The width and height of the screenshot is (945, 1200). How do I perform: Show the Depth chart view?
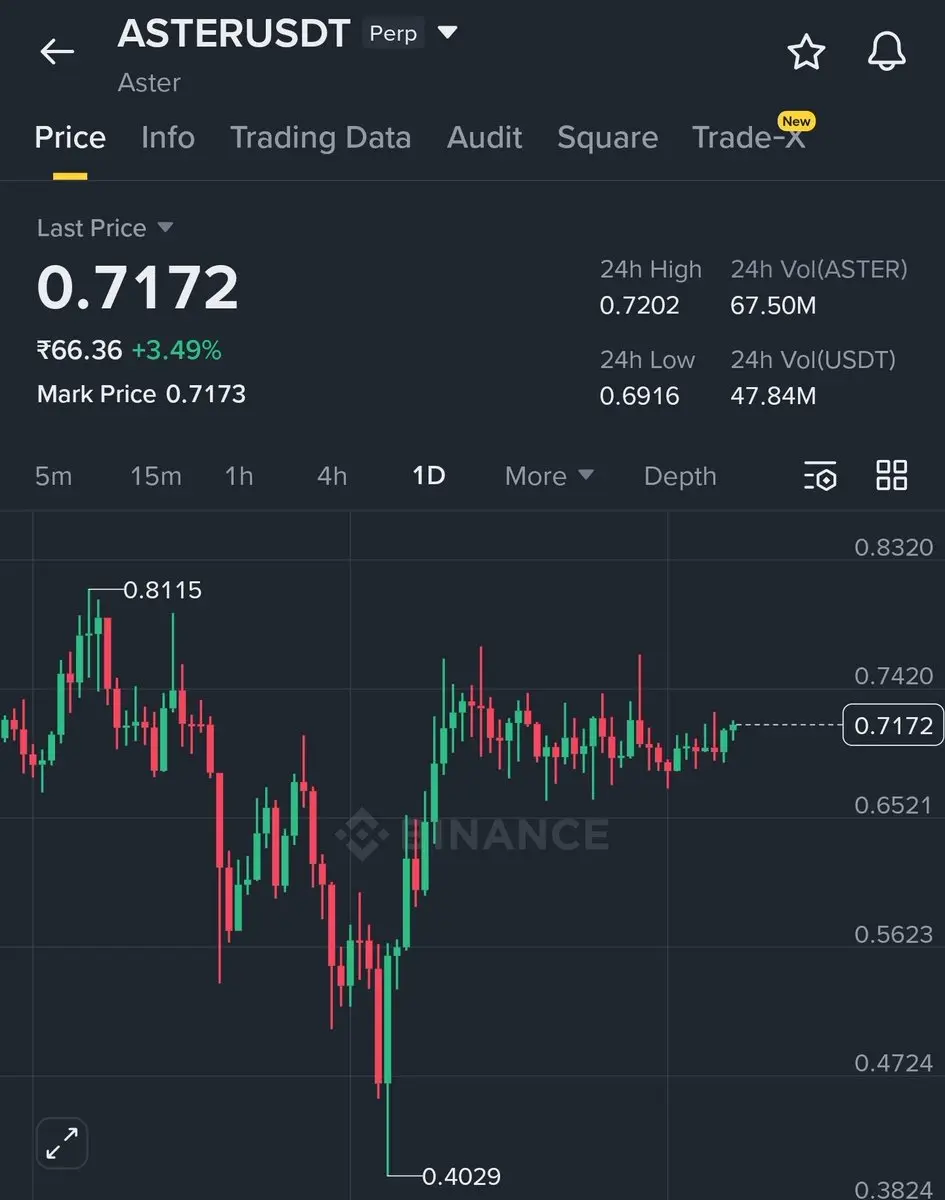tap(680, 476)
